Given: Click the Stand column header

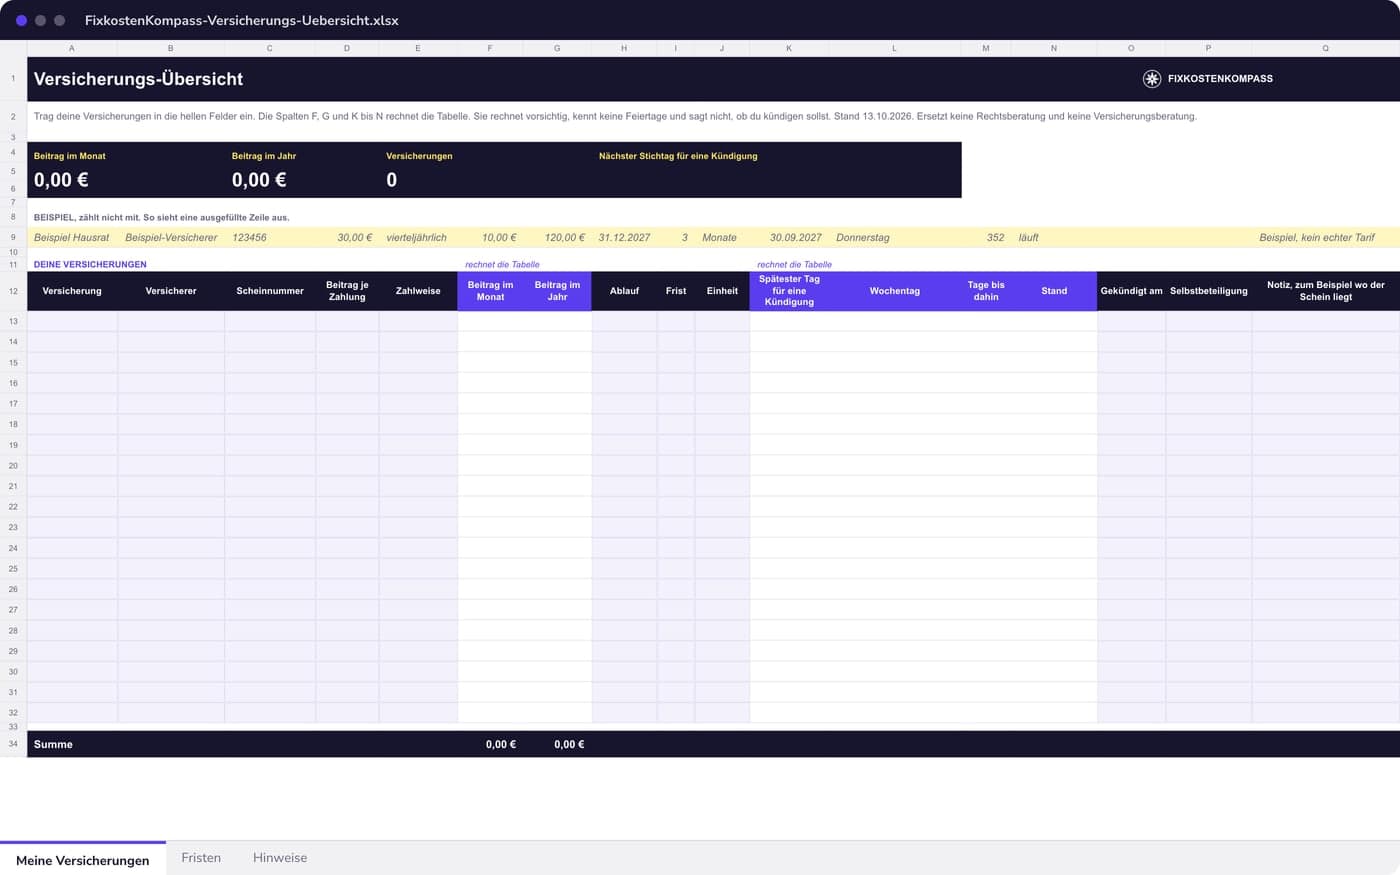Looking at the screenshot, I should coord(1054,291).
